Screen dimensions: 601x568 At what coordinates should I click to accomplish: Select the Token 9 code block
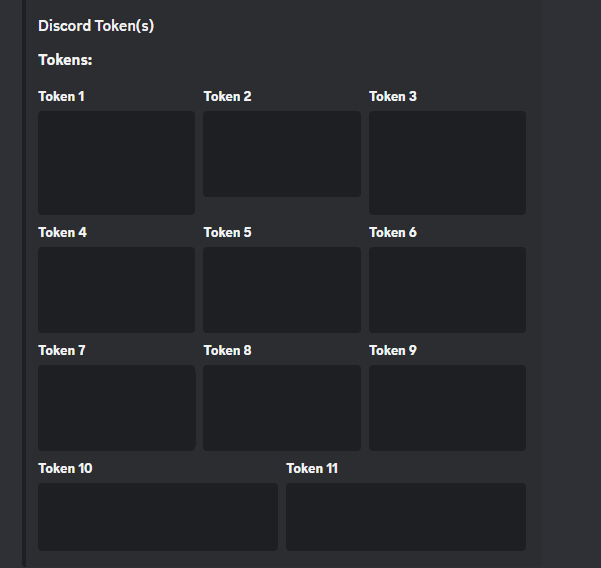447,408
